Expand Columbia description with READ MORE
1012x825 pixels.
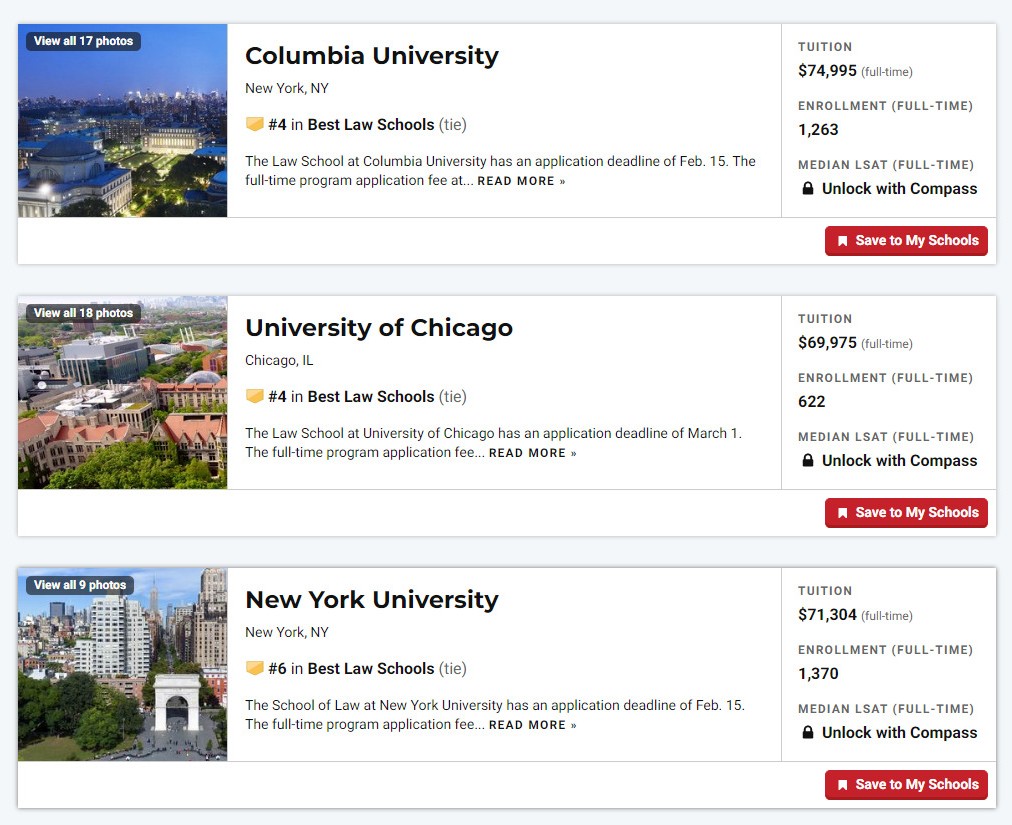521,181
